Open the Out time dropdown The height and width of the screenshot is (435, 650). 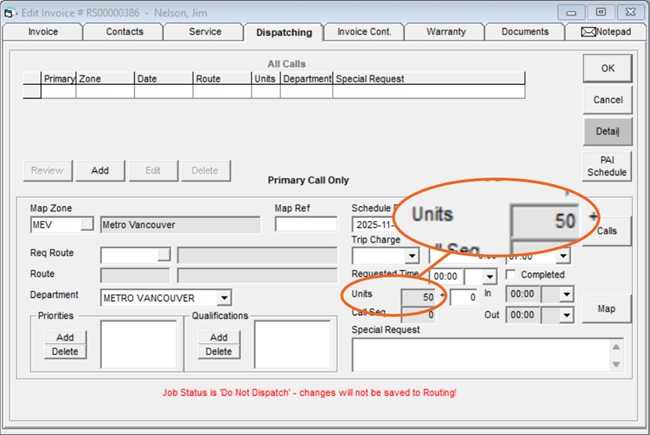pyautogui.click(x=566, y=316)
